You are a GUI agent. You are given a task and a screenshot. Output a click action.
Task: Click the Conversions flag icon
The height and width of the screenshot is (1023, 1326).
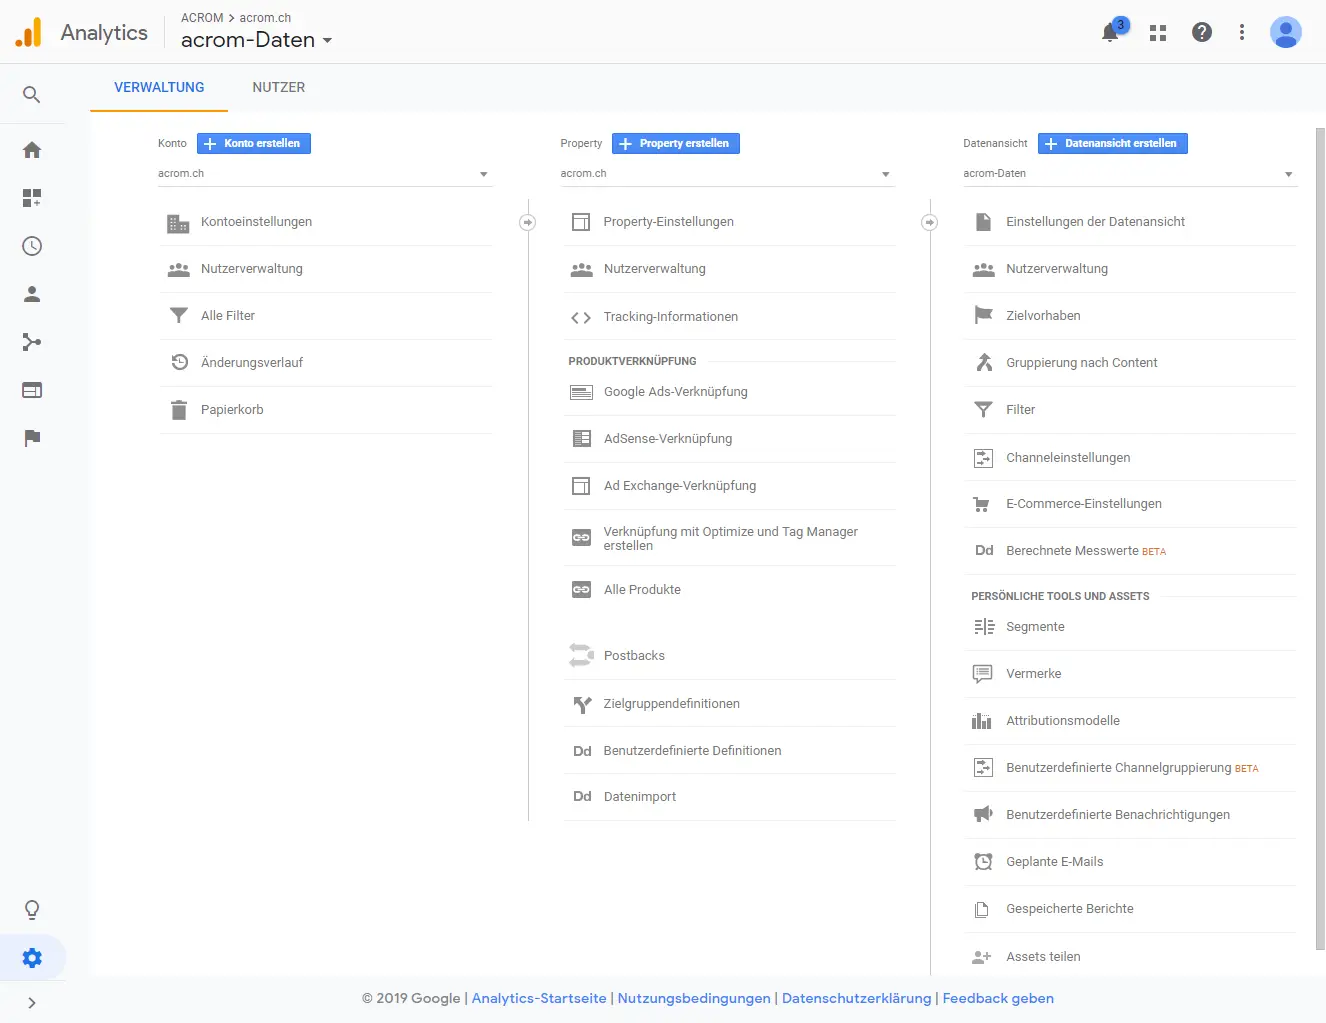point(31,438)
